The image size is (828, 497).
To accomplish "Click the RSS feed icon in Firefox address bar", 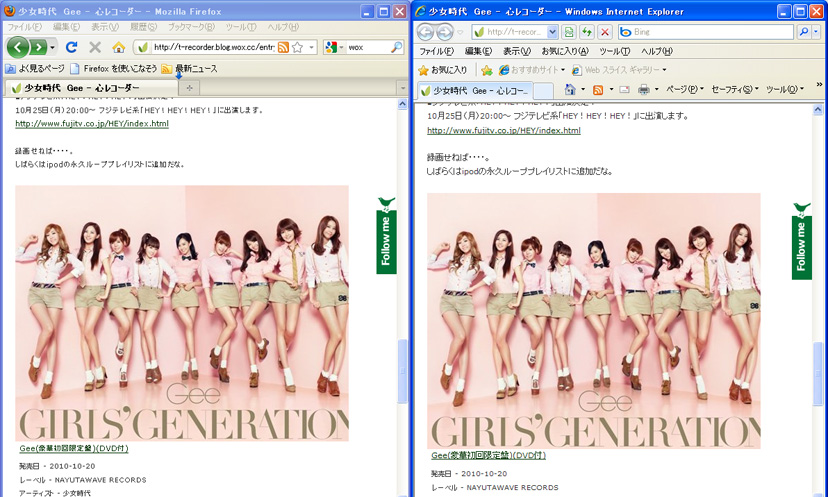I will pyautogui.click(x=283, y=47).
